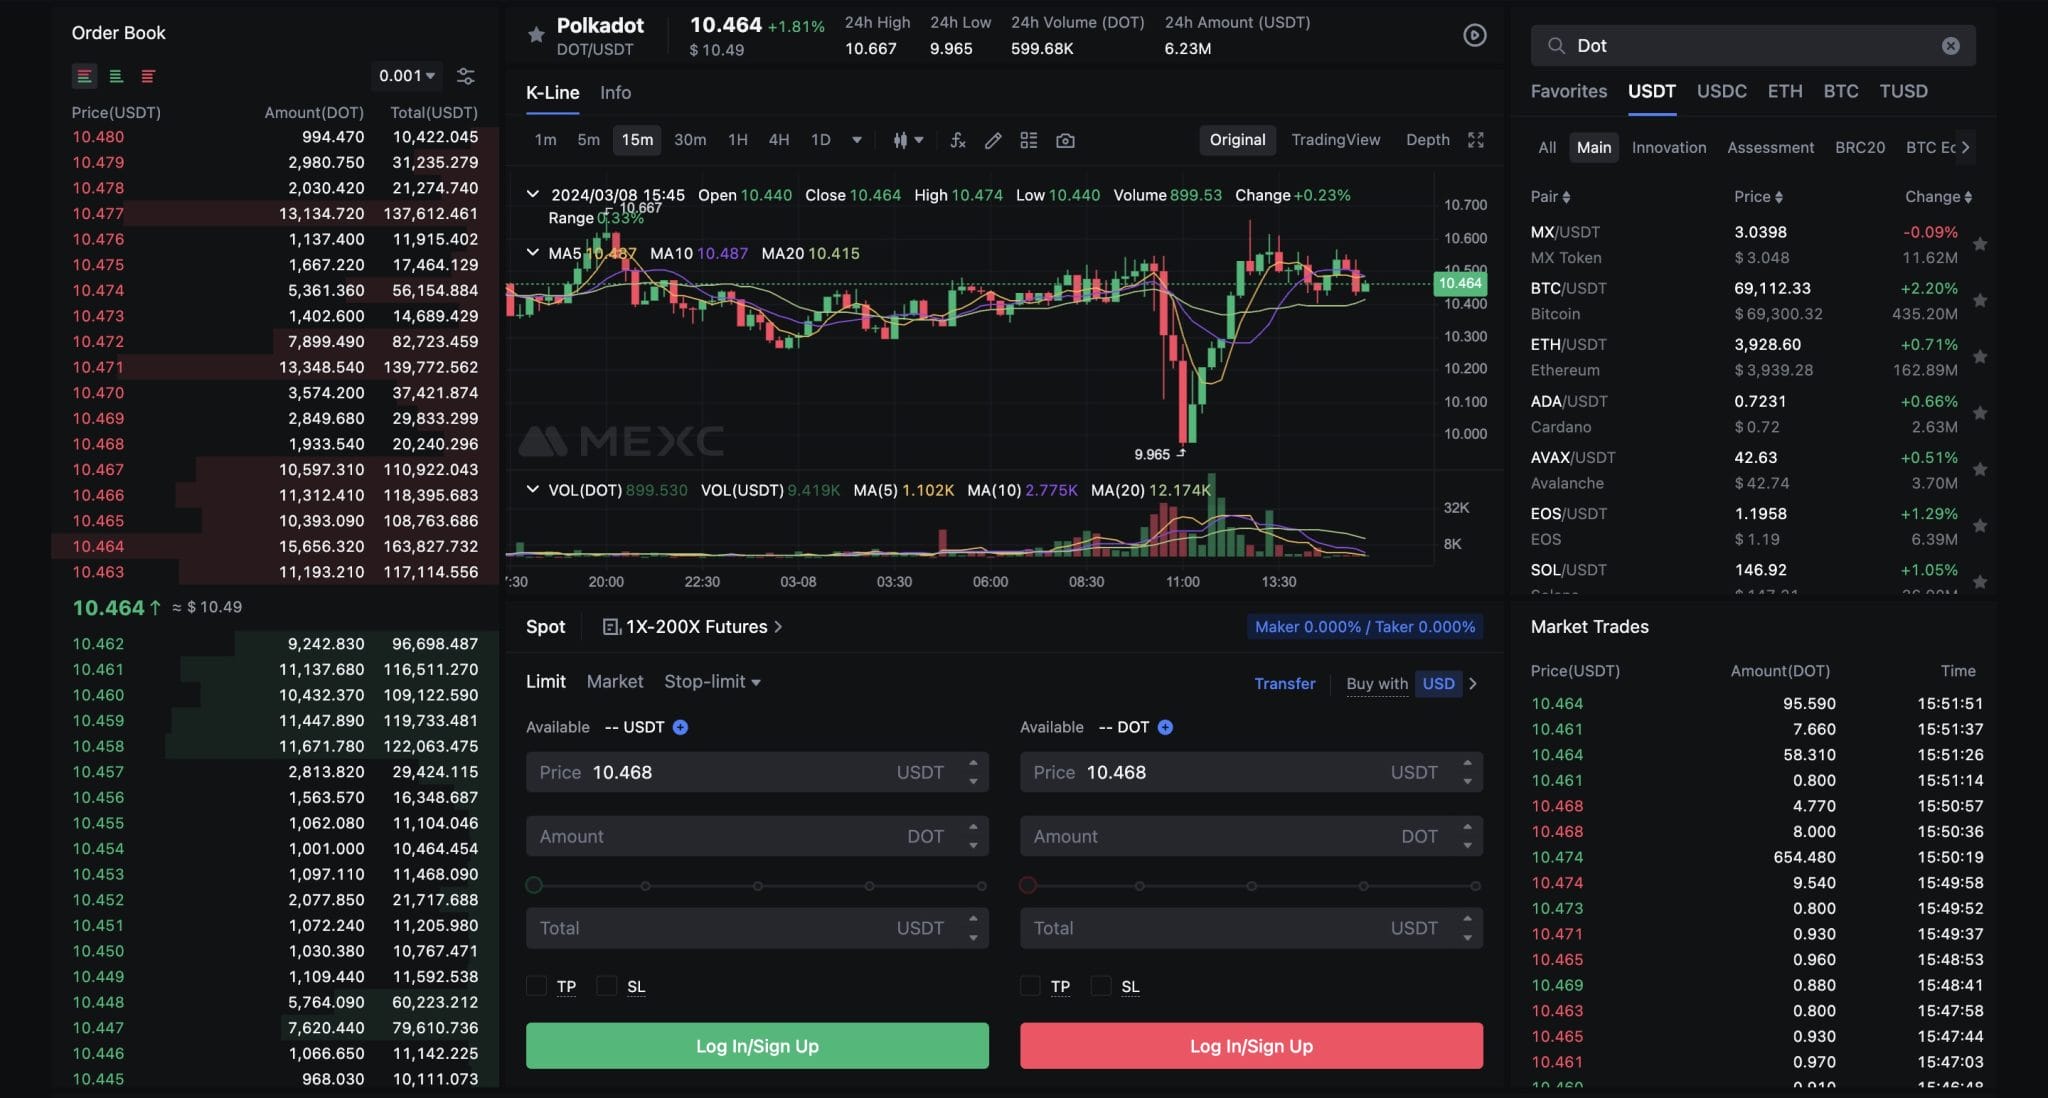2048x1098 pixels.
Task: Select the drawing tool on the chart
Action: (993, 140)
